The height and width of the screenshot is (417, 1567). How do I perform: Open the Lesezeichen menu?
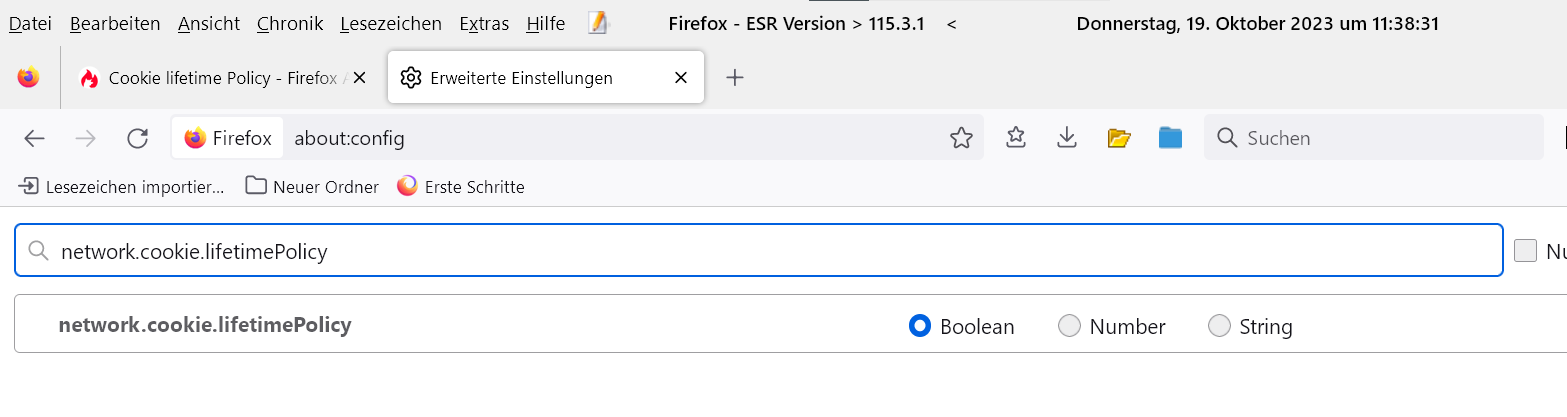390,23
